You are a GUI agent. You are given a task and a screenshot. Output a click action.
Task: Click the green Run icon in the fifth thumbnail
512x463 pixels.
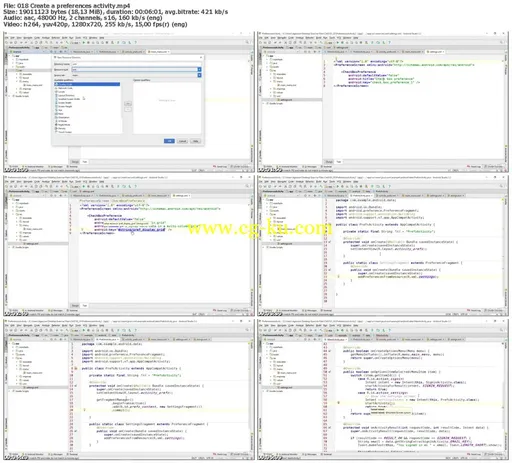pyautogui.click(x=84, y=330)
